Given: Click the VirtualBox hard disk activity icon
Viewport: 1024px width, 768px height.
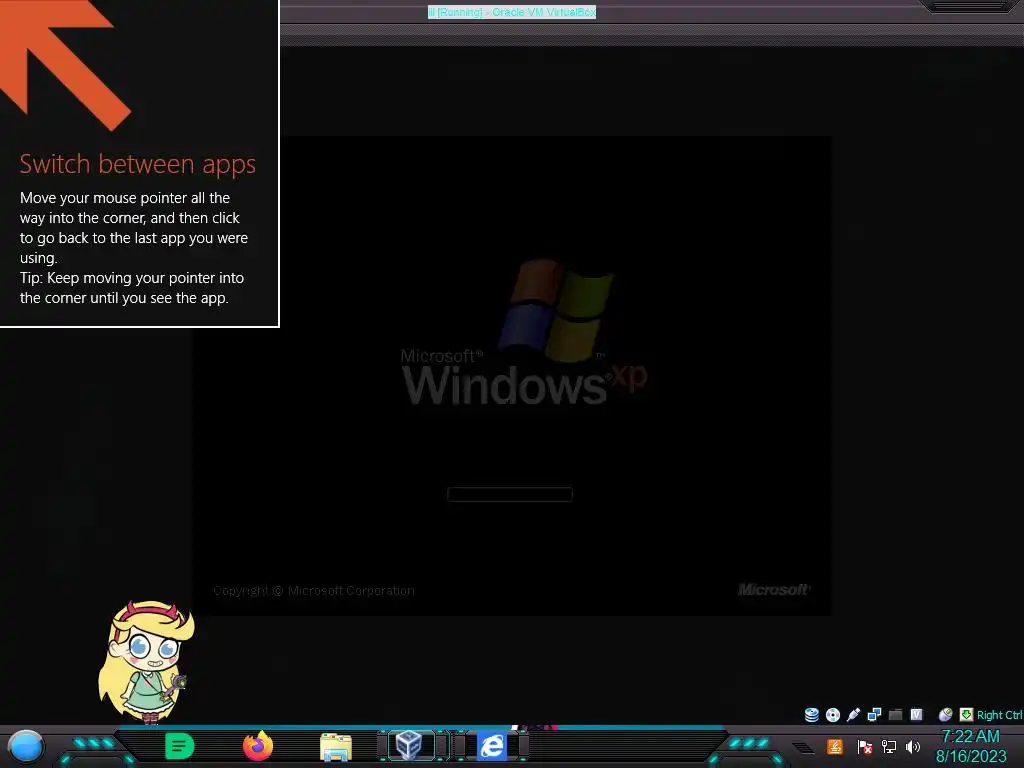Looking at the screenshot, I should click(812, 714).
